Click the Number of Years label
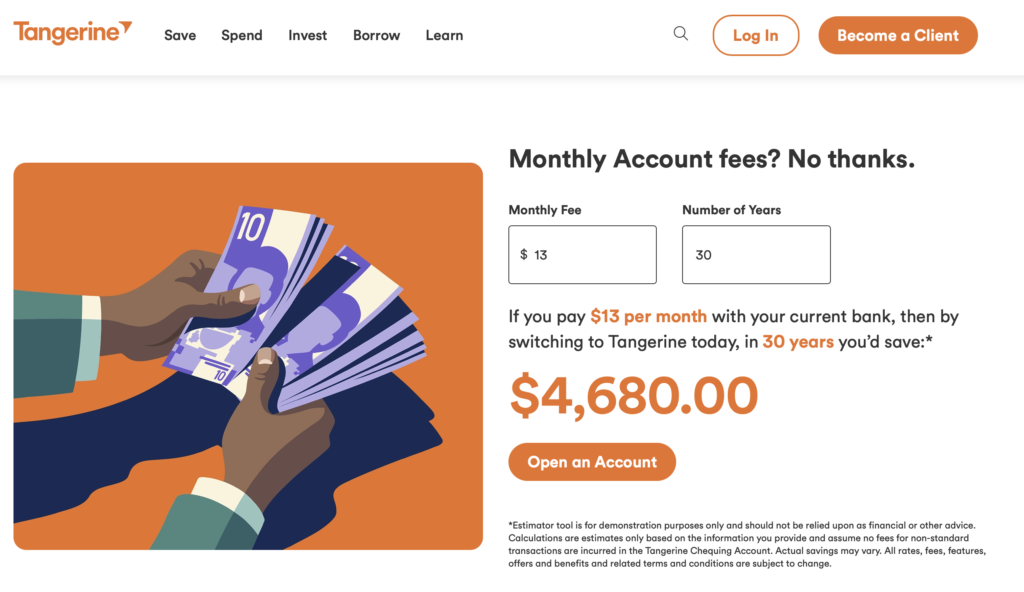 coord(731,210)
